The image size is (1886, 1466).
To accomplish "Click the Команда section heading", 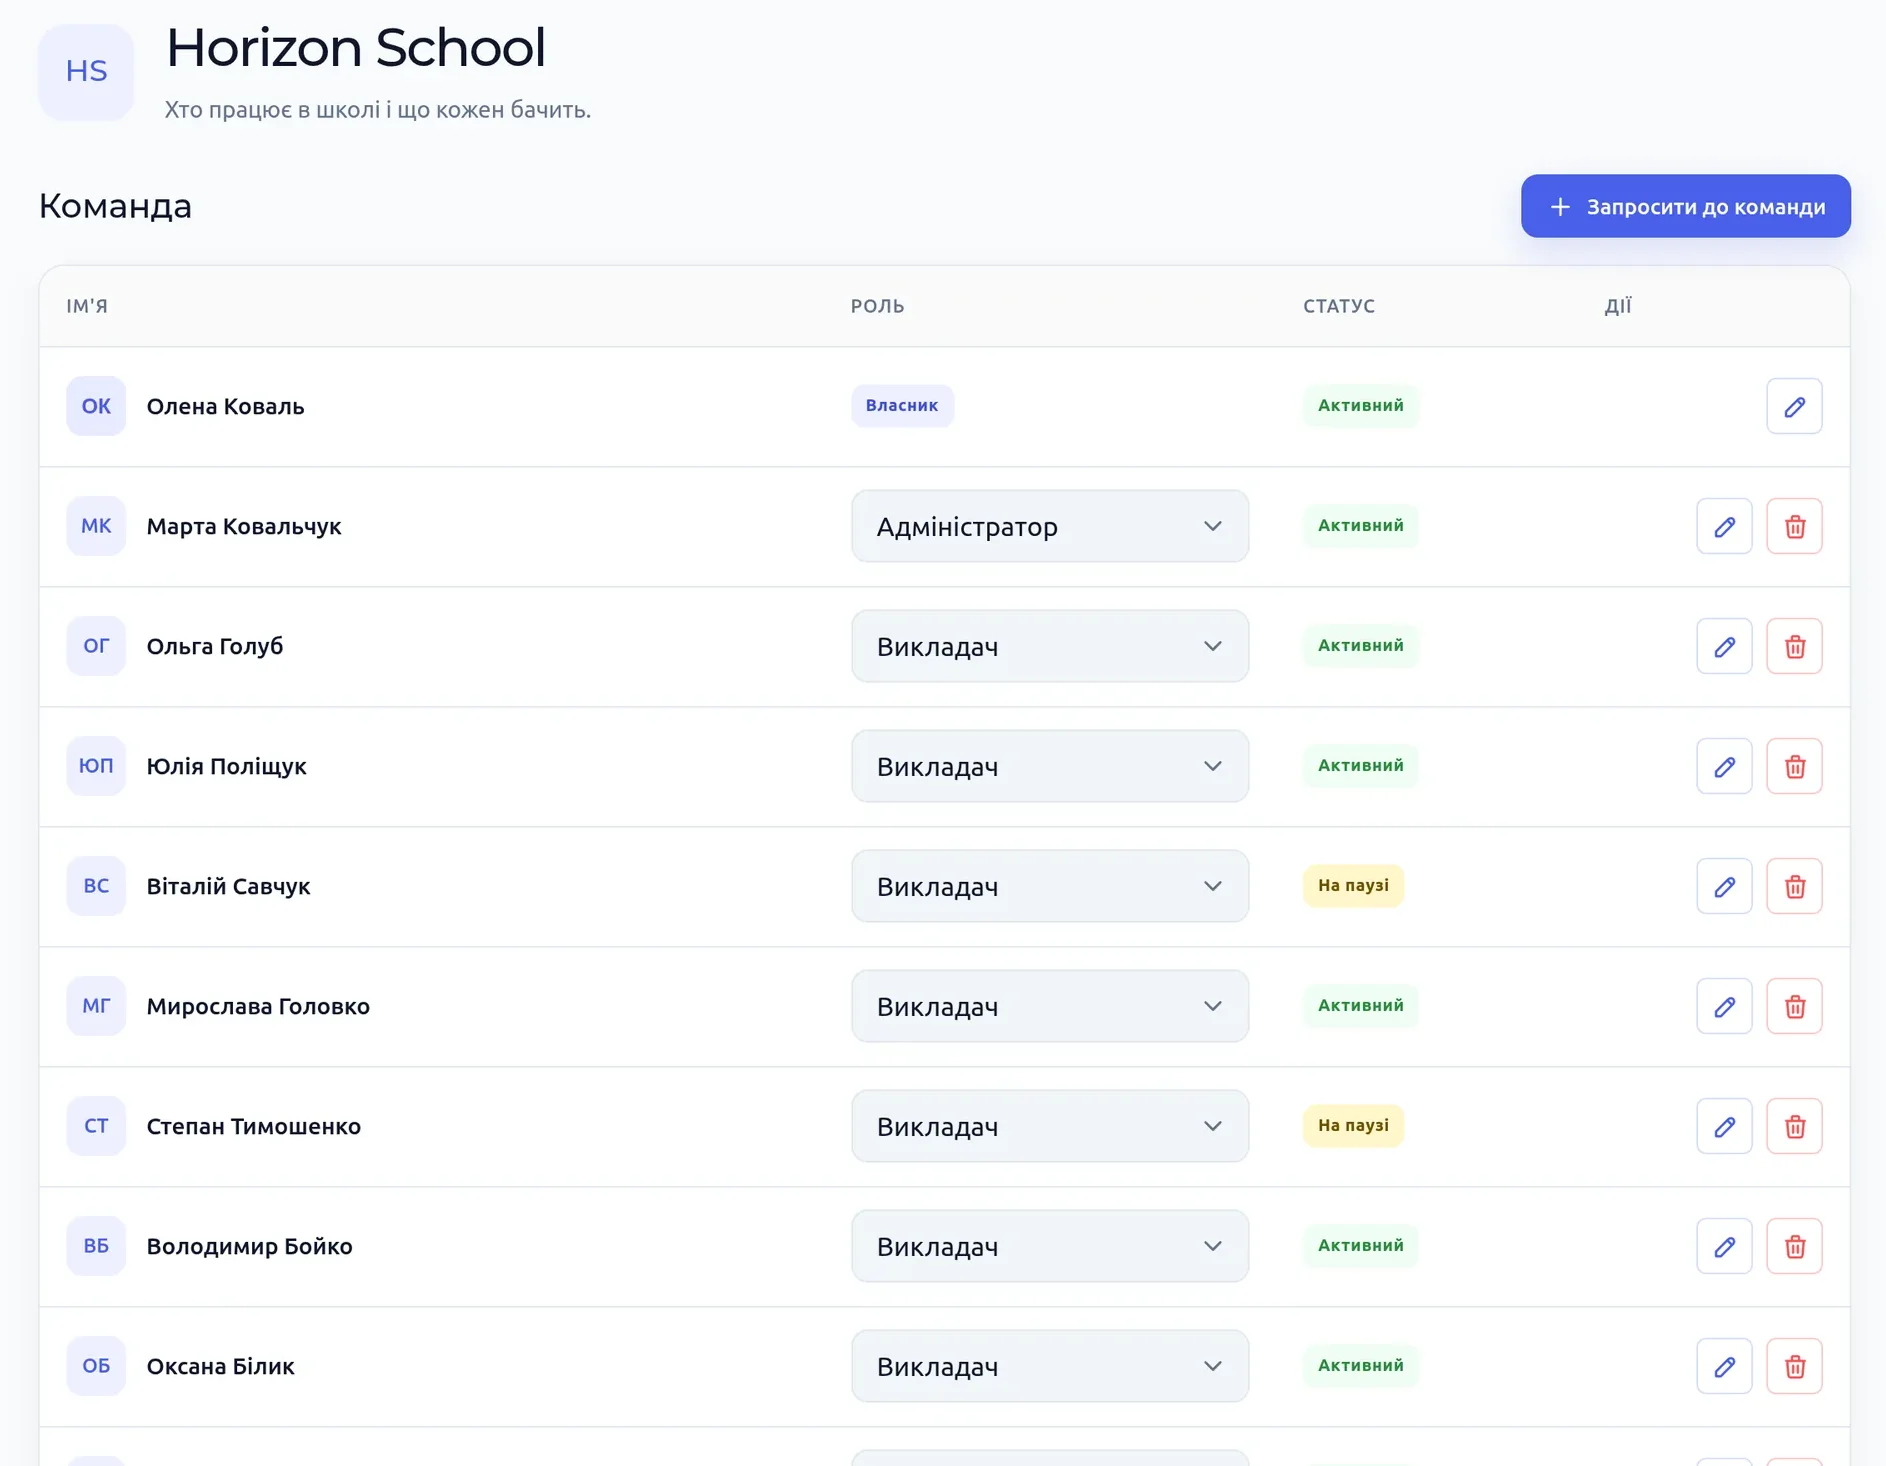I will point(115,206).
